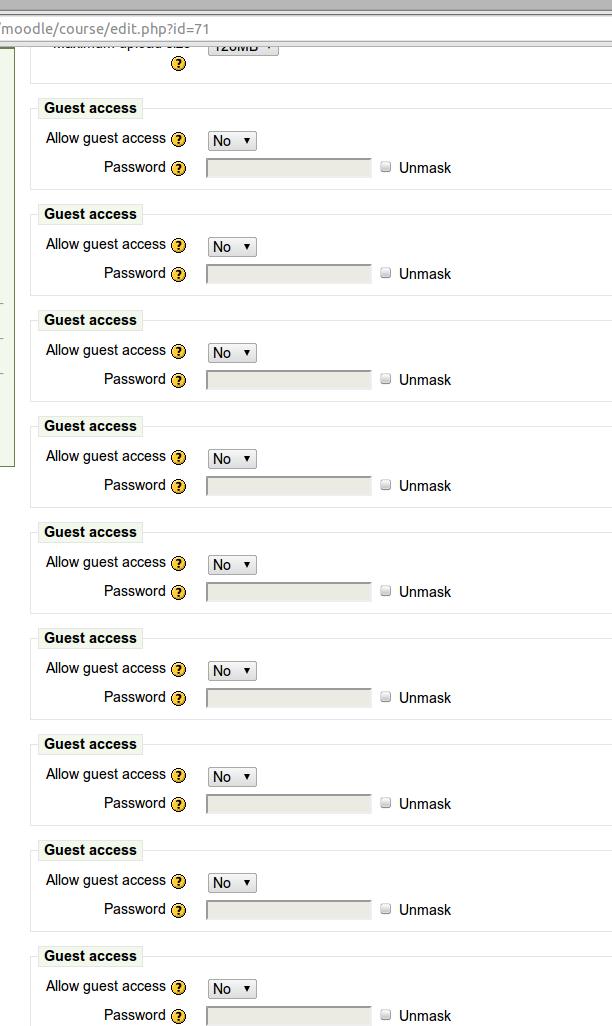Open Allow guest access dropdown in second section
The image size is (612, 1026).
[x=232, y=247]
